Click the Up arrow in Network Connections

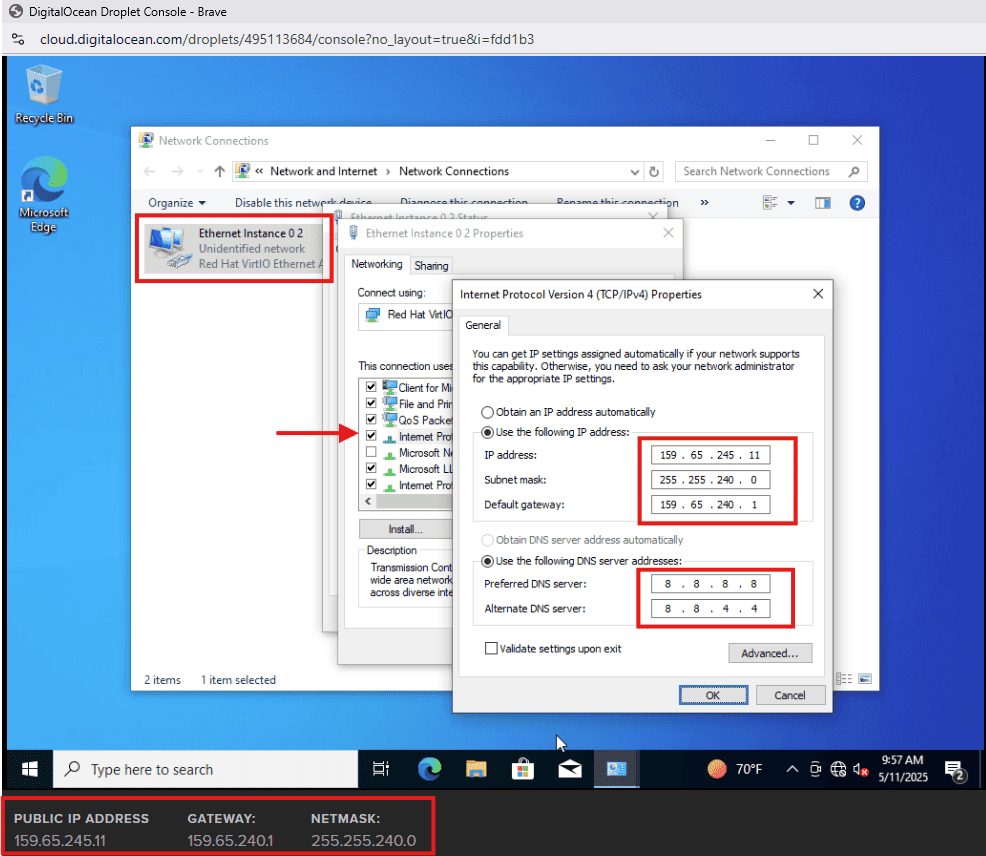219,171
